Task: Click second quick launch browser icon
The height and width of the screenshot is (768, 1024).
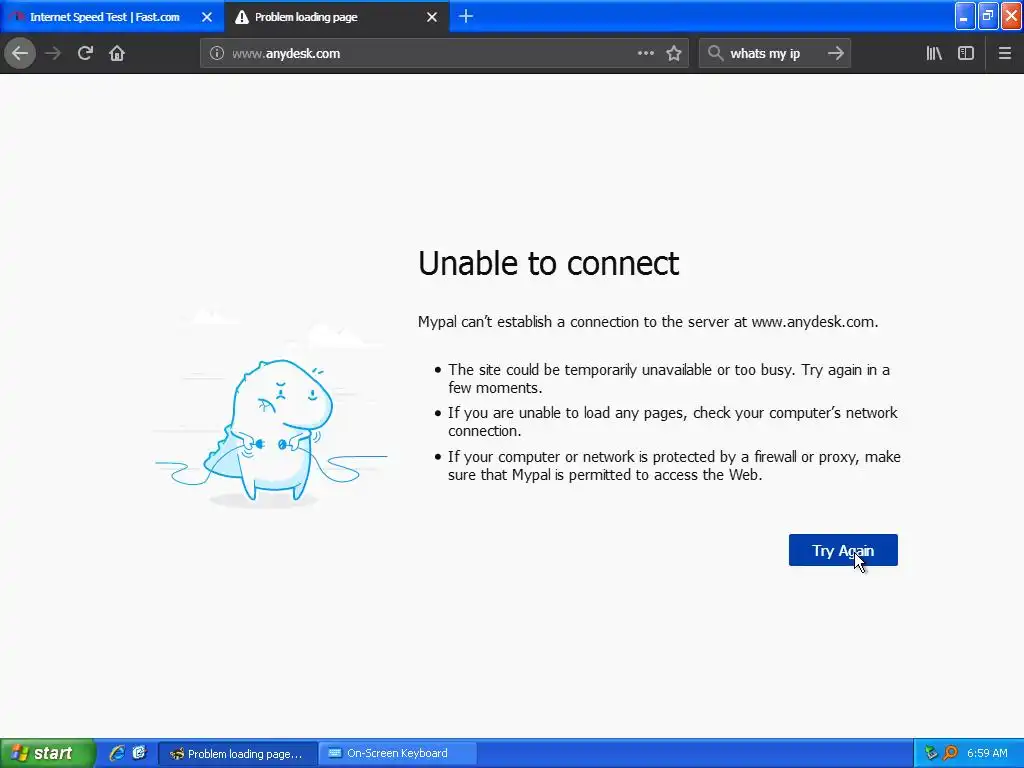Action: click(139, 754)
